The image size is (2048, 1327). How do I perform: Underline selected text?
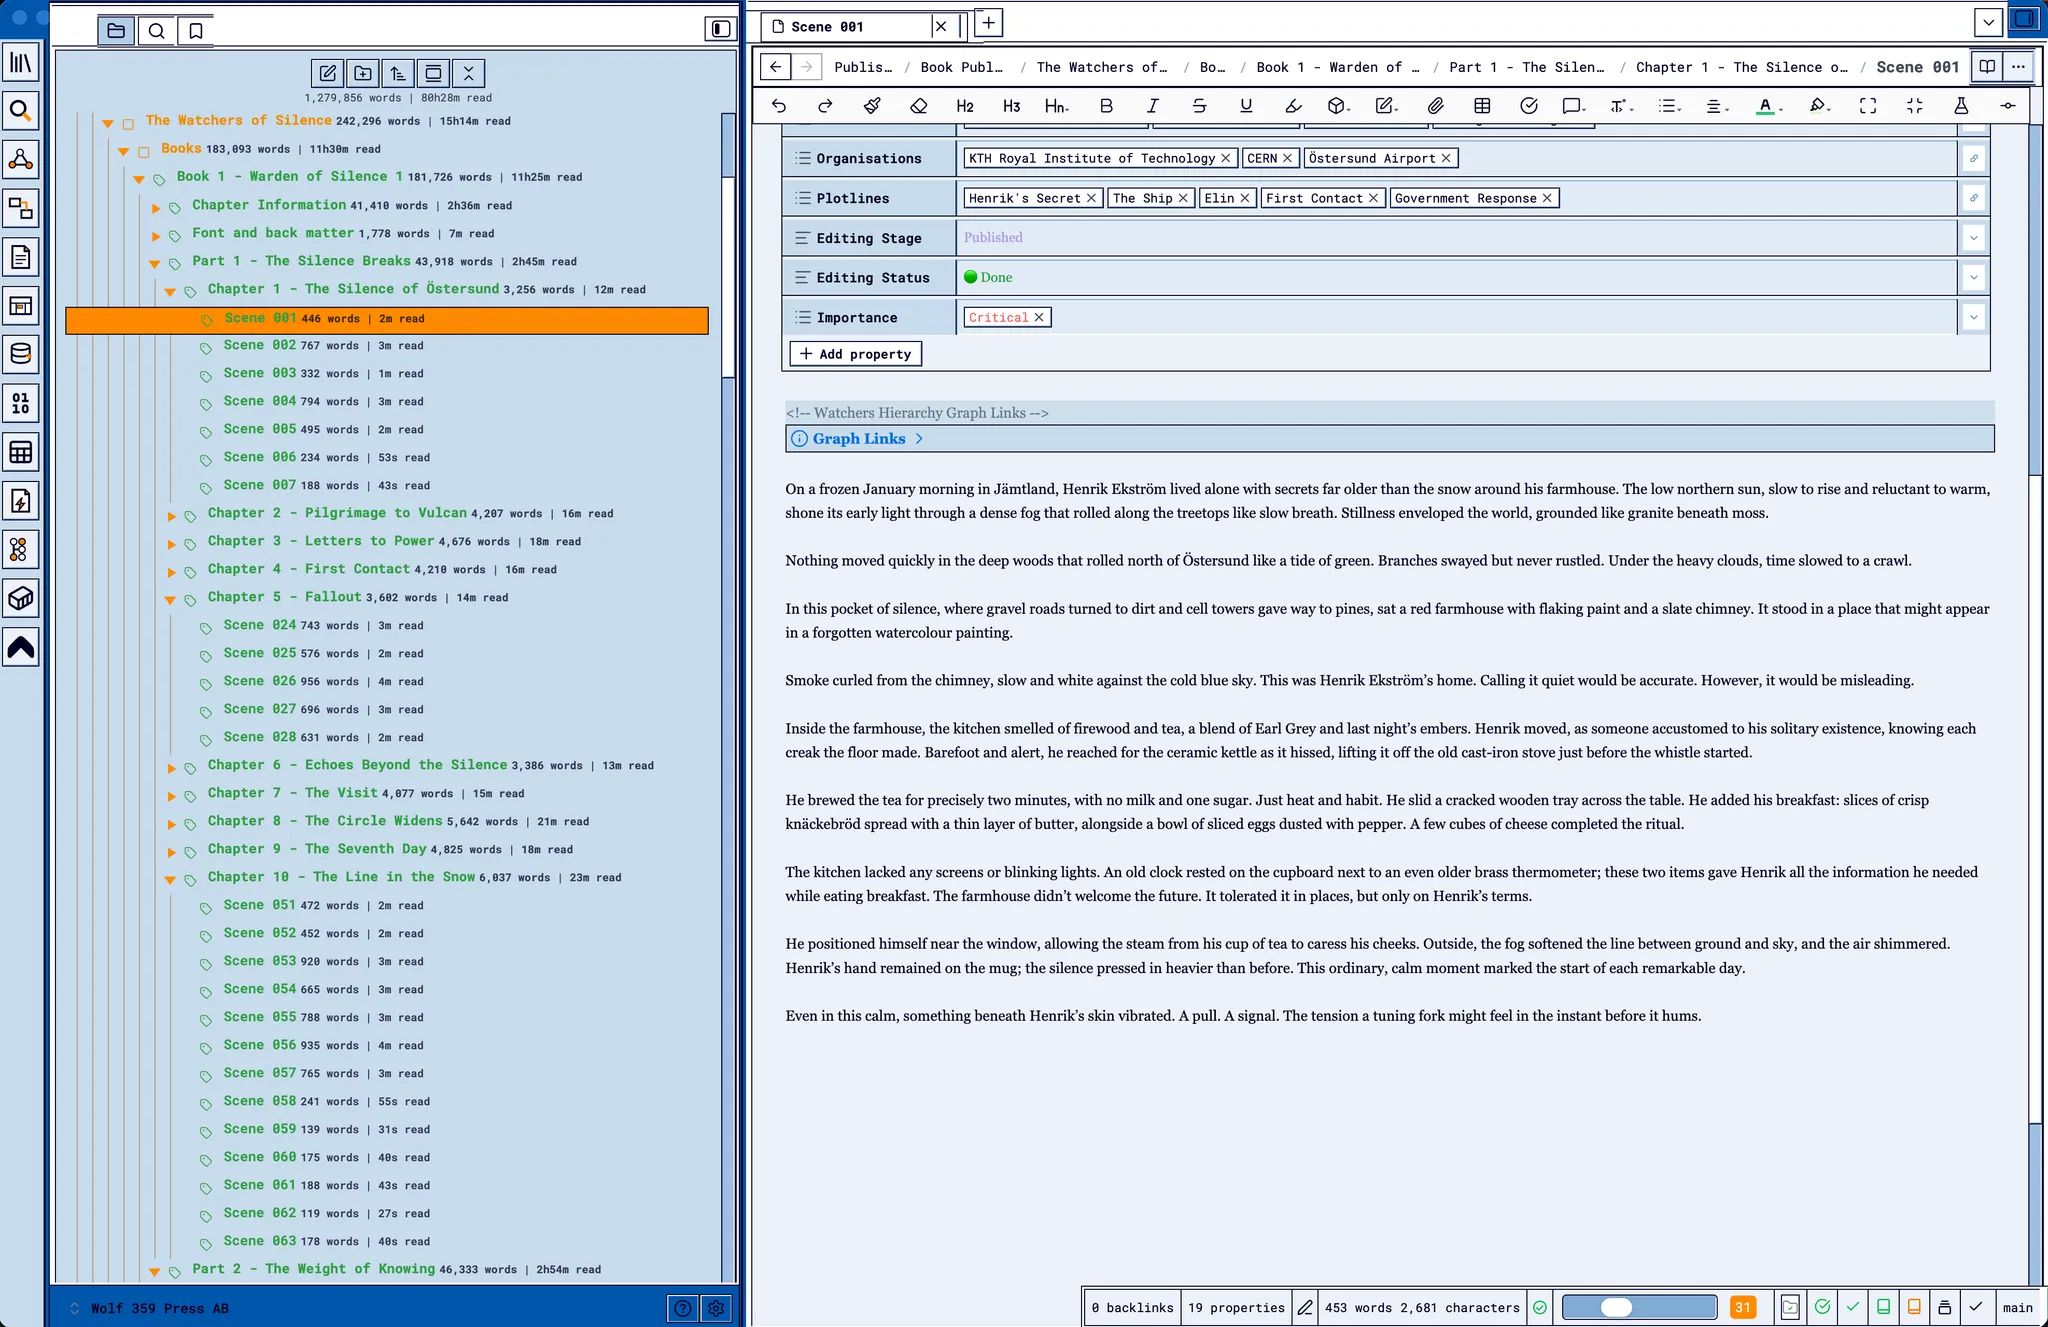[1246, 106]
